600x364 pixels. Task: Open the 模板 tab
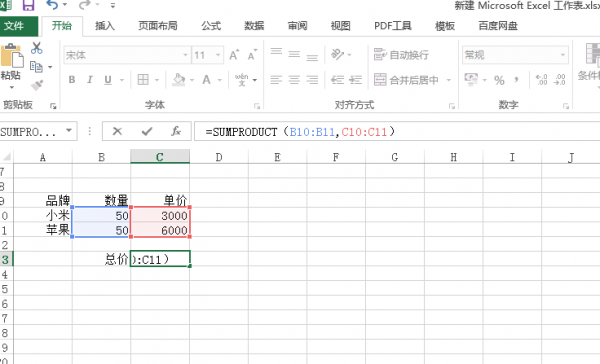pos(445,26)
